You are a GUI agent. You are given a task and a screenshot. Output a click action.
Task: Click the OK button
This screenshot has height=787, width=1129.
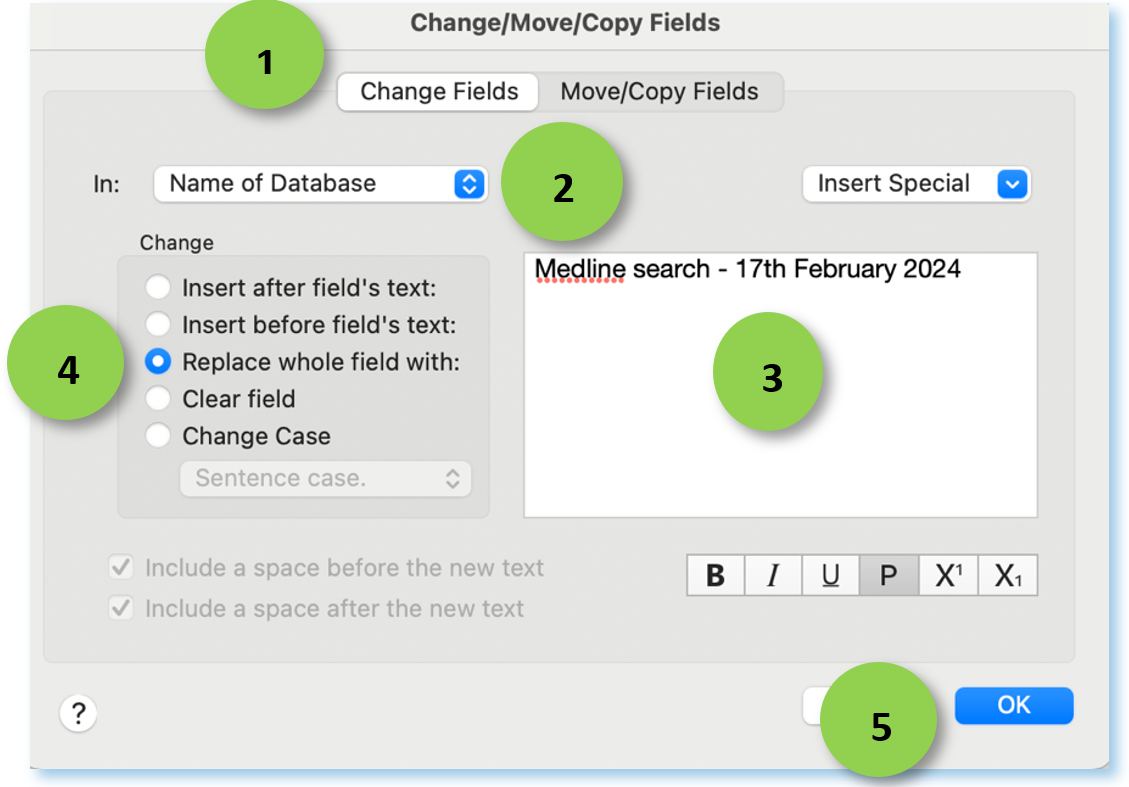click(x=1013, y=705)
